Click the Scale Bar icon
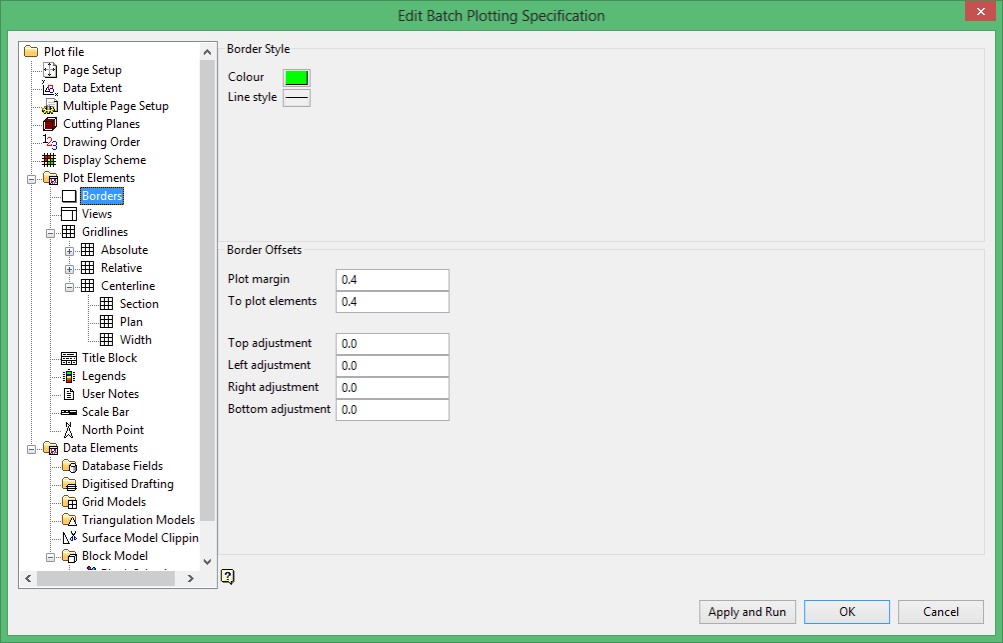 tap(68, 412)
